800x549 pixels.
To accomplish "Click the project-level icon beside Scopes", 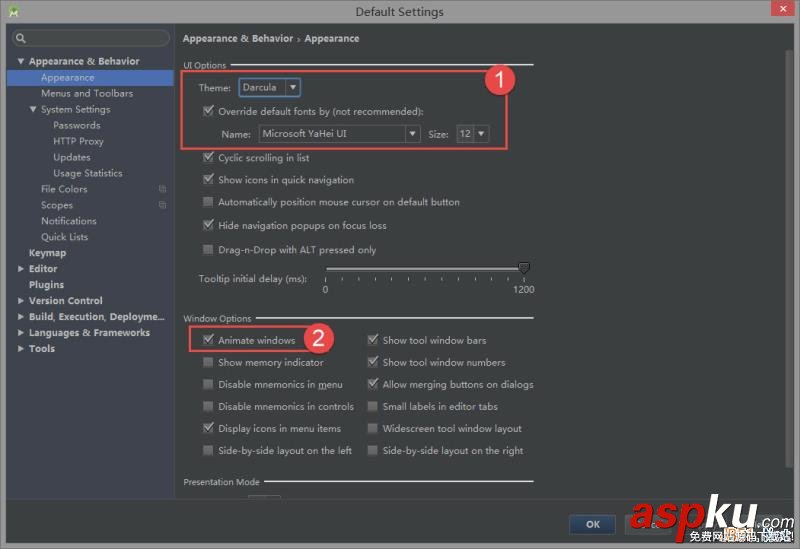I will (x=162, y=205).
